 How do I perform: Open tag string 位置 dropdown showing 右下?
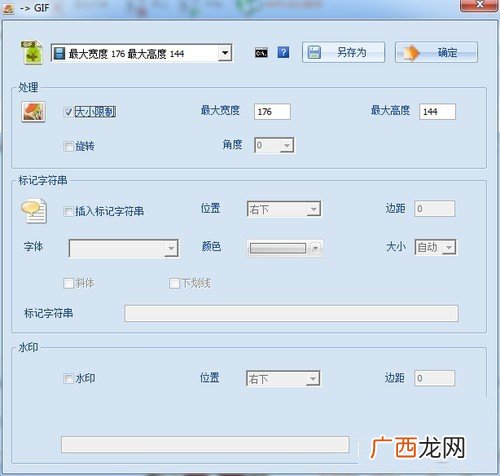tap(284, 209)
